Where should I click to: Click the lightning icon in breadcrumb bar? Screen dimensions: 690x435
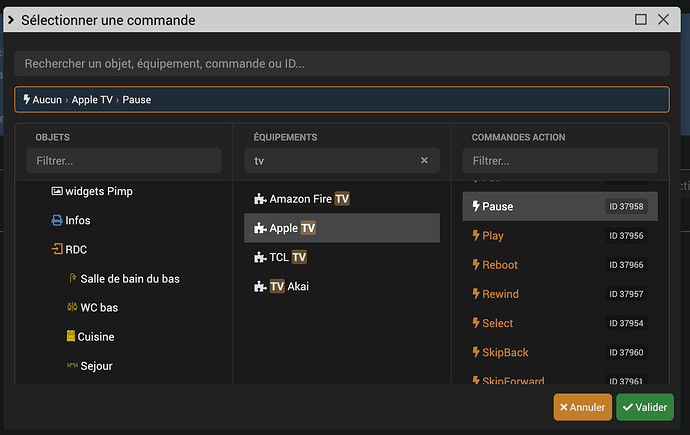click(x=27, y=99)
